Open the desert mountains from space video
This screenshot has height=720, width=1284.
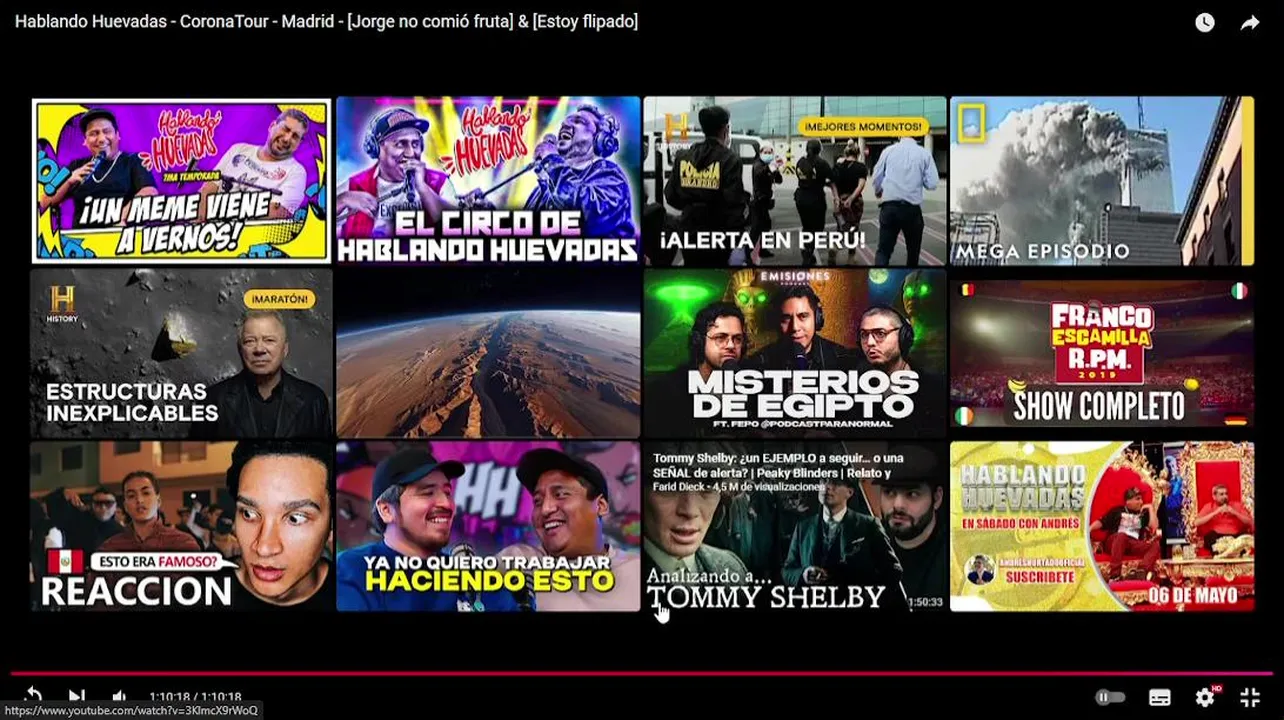pos(488,353)
